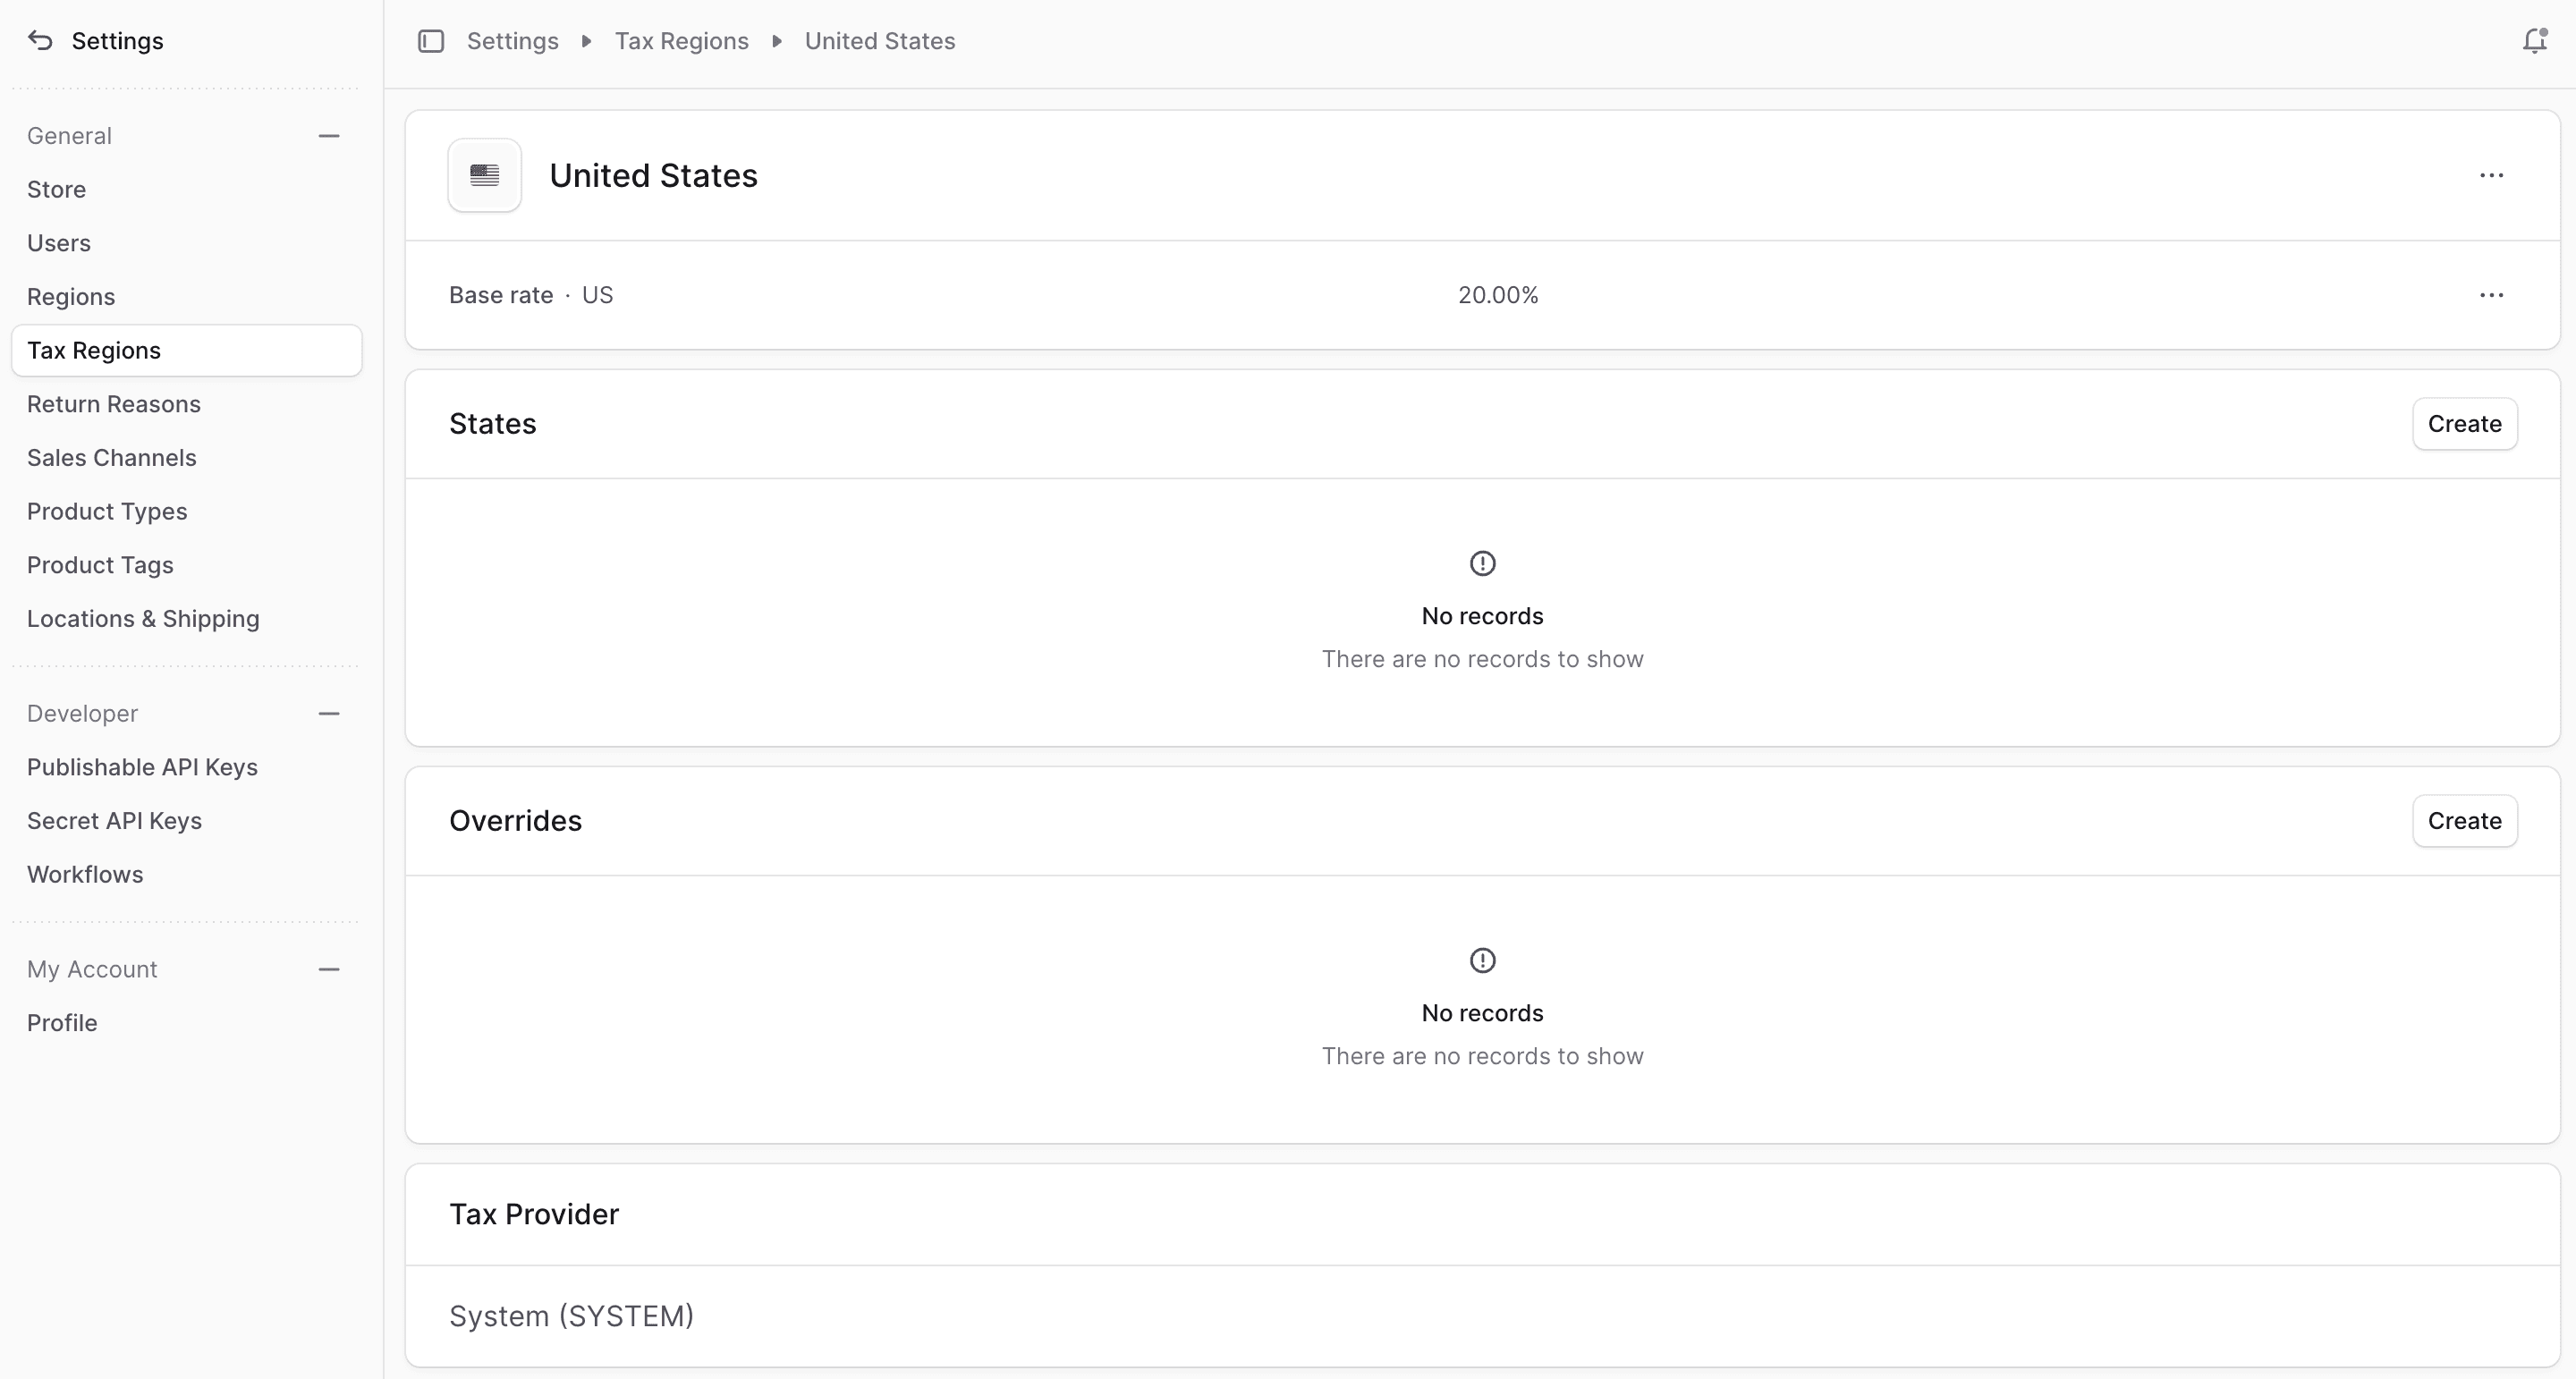Collapse the Developer section

click(329, 714)
